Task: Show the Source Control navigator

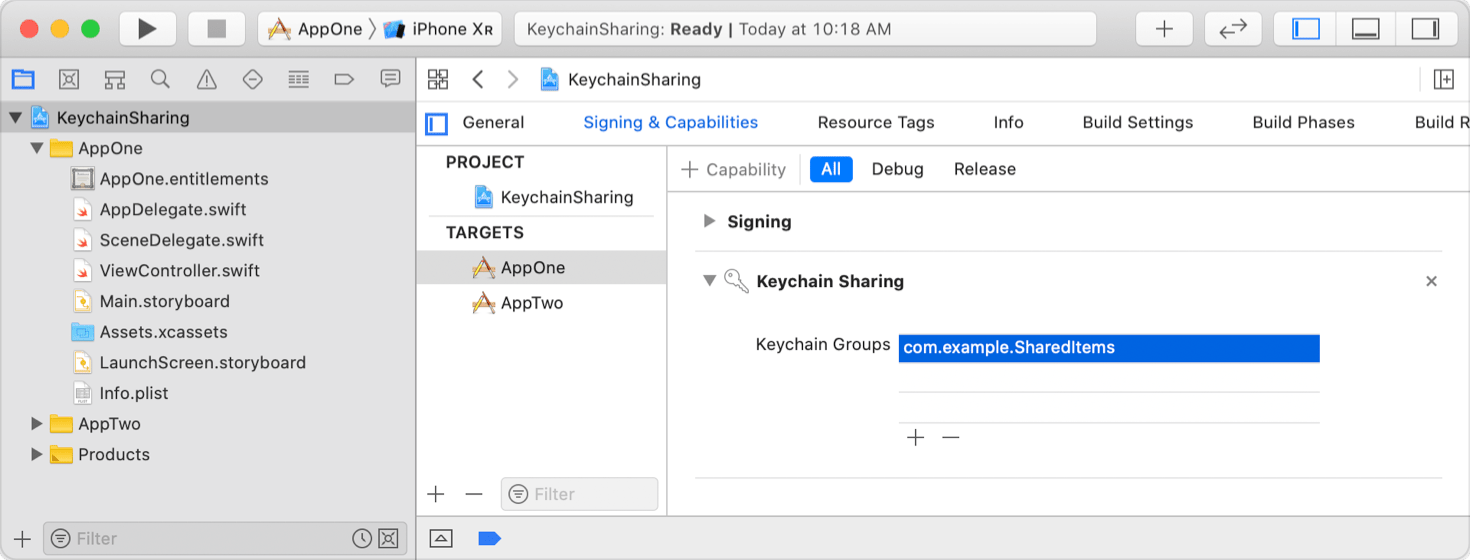Action: (x=69, y=79)
